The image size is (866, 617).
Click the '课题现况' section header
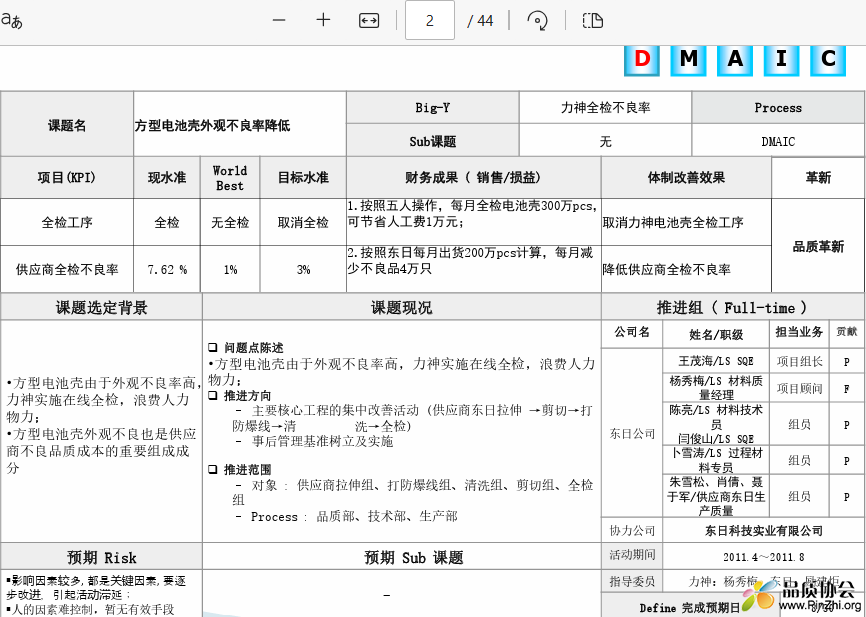(402, 308)
